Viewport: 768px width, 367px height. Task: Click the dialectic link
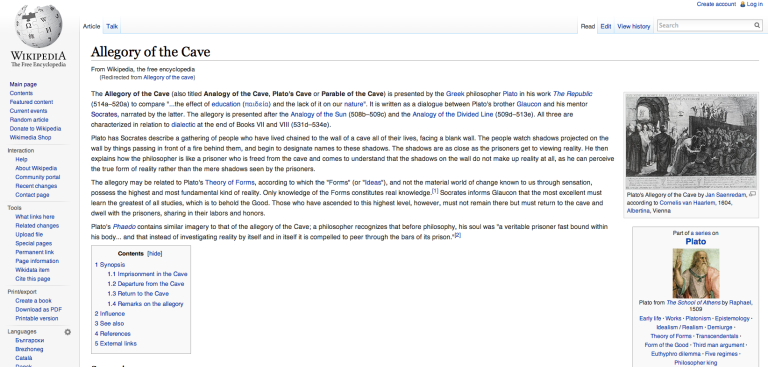point(183,124)
